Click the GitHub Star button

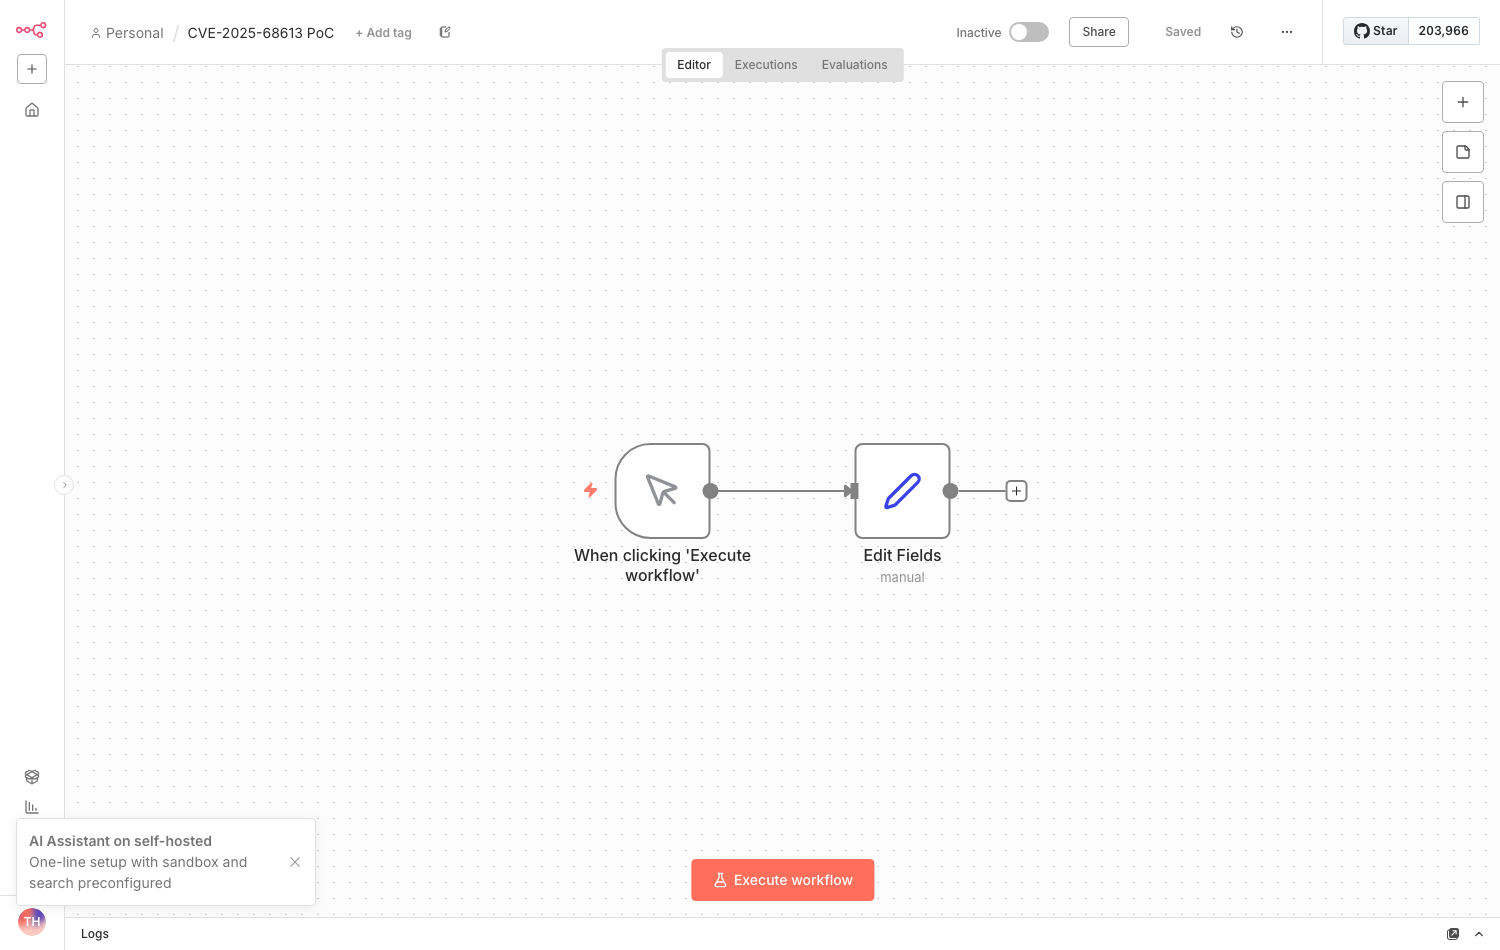pyautogui.click(x=1376, y=31)
